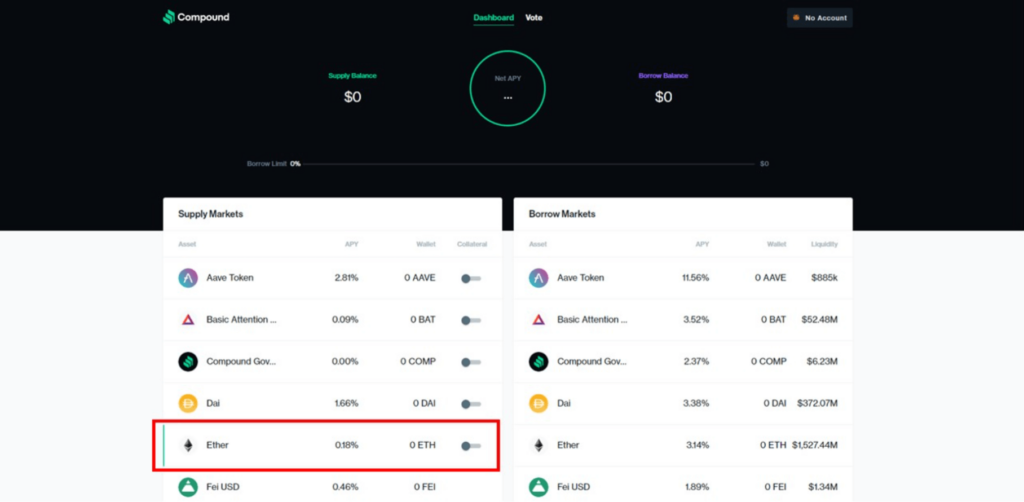Open the Dashboard tab
The image size is (1024, 502).
[x=494, y=18]
